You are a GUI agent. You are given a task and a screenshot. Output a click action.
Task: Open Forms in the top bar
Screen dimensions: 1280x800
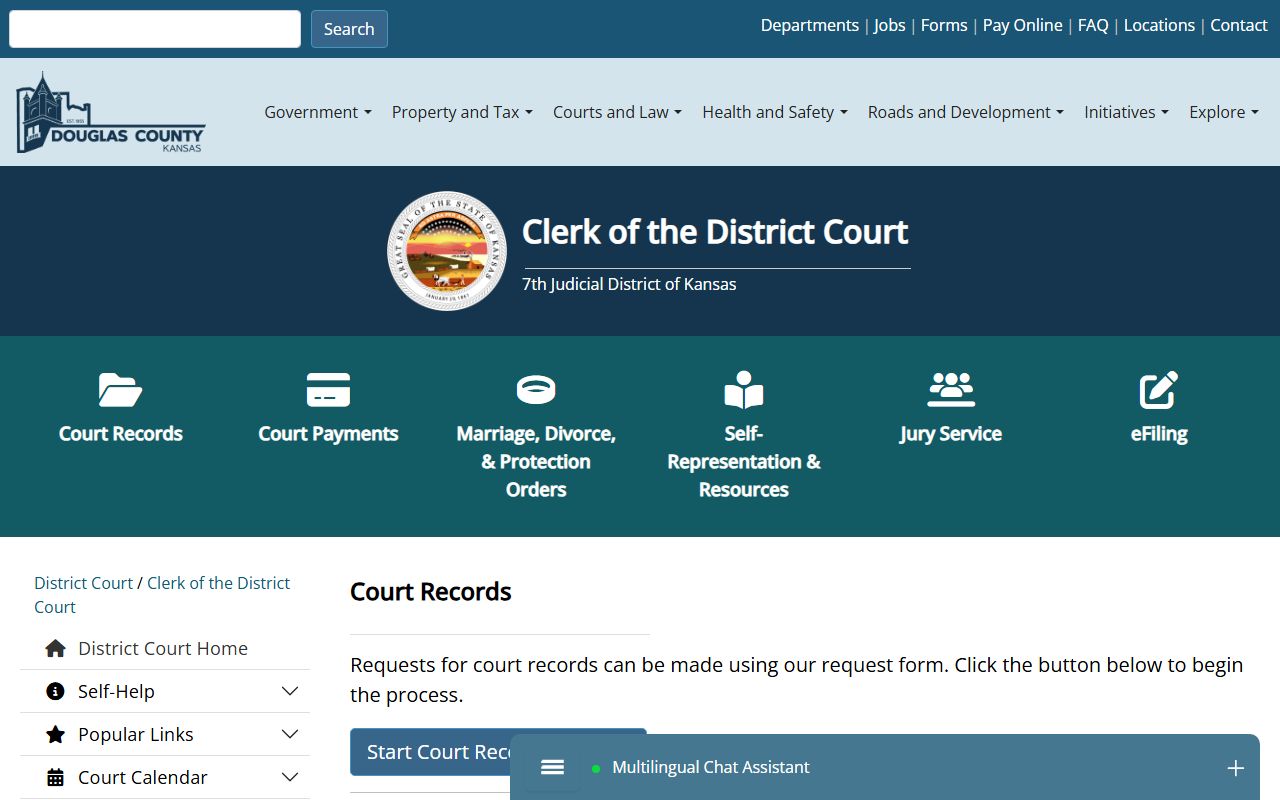[944, 25]
